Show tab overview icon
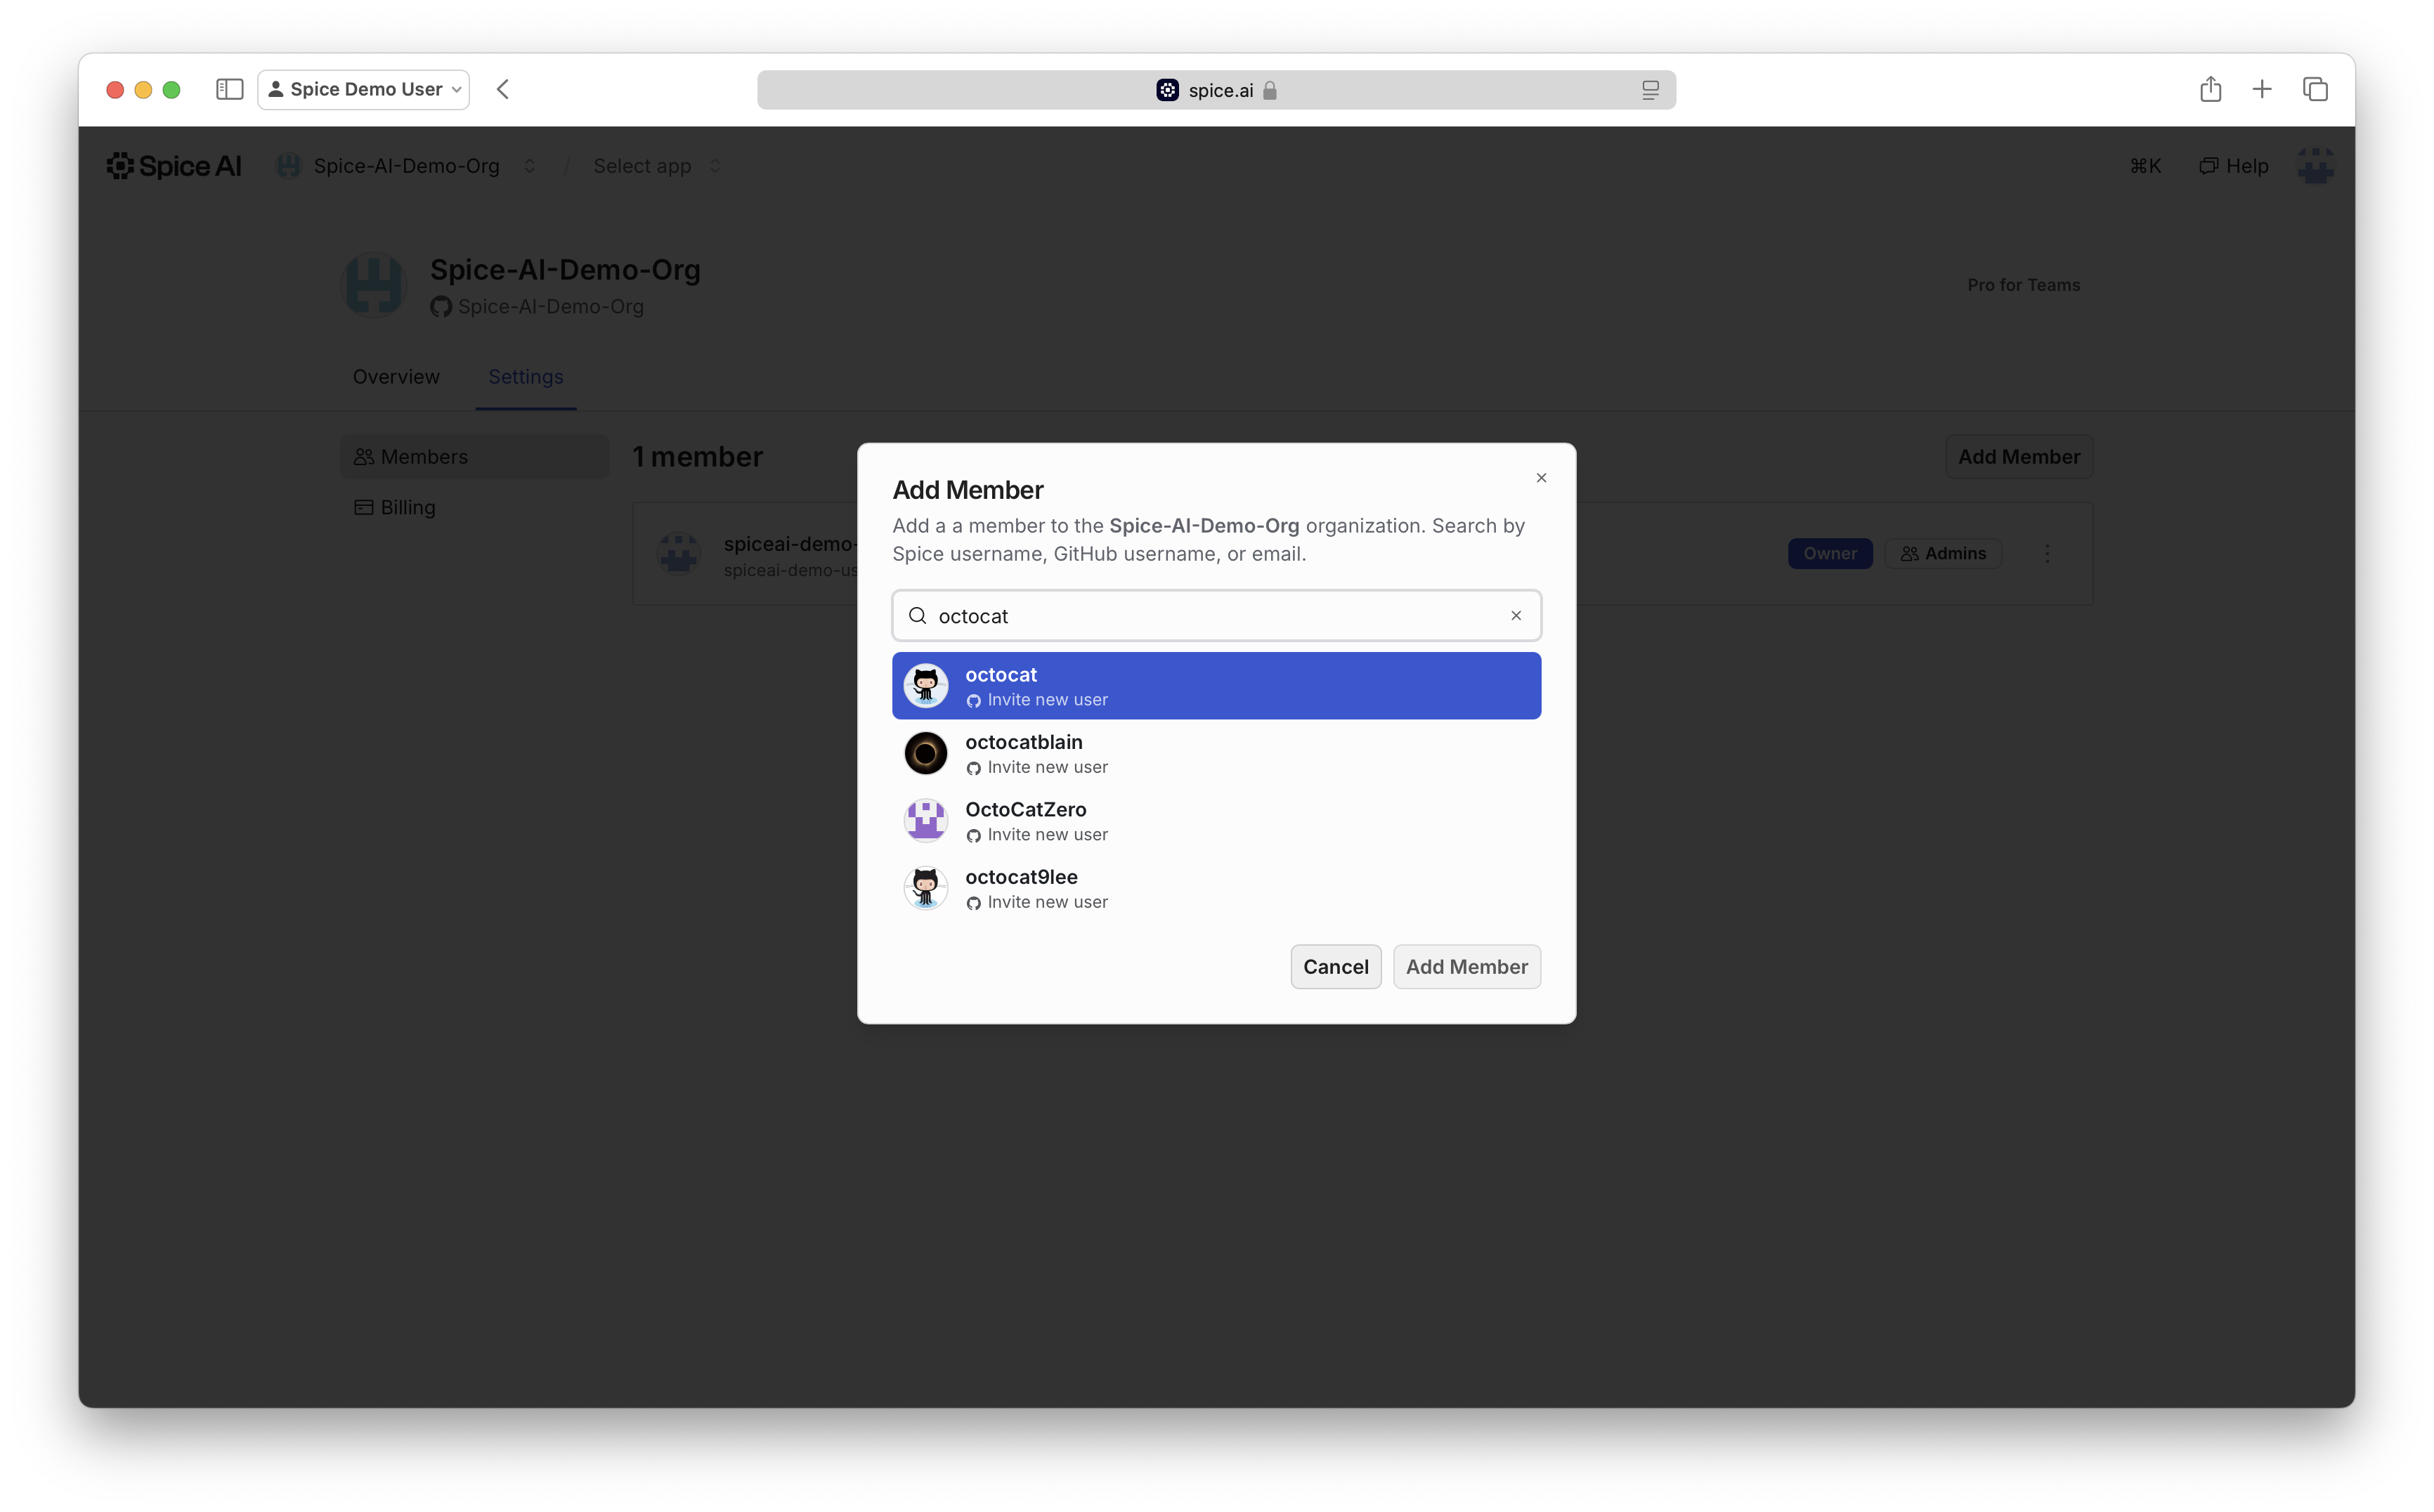This screenshot has width=2434, height=1512. (2315, 90)
